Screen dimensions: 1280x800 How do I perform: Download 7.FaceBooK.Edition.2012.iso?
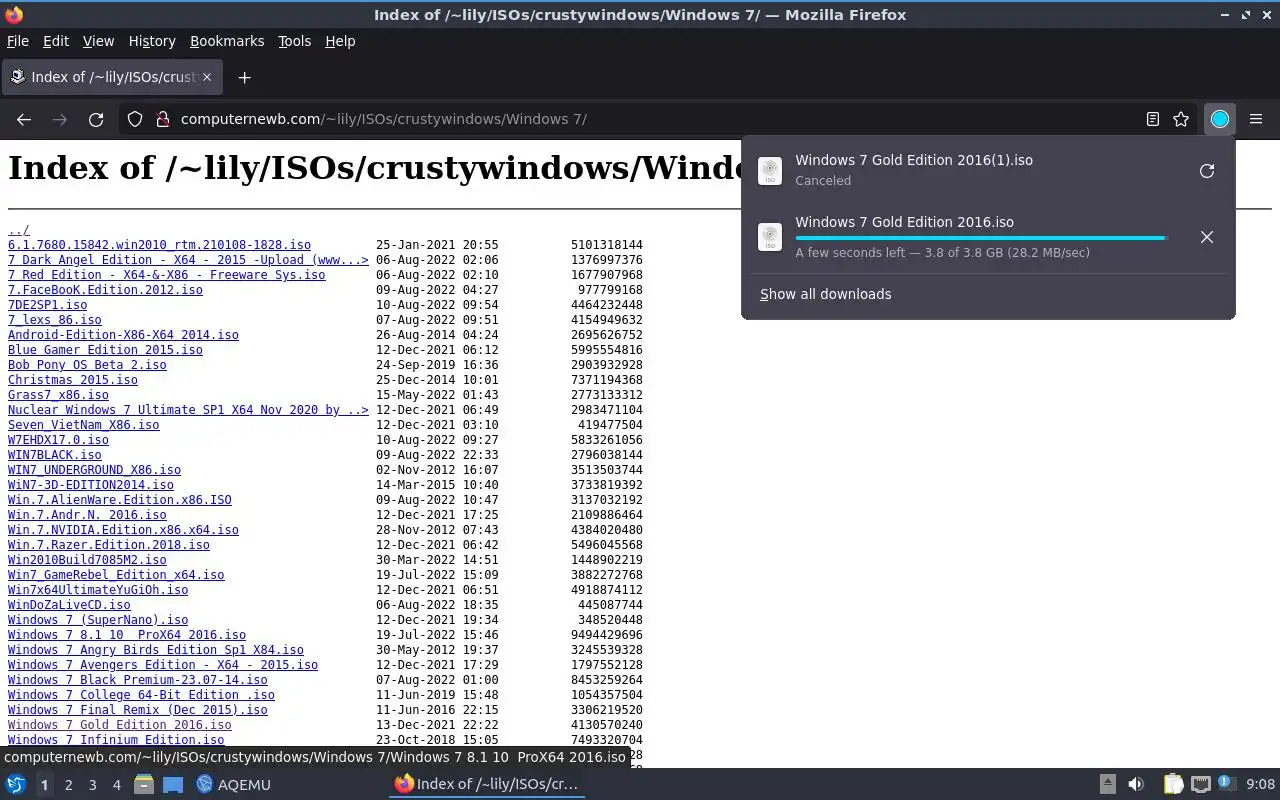pyautogui.click(x=105, y=290)
